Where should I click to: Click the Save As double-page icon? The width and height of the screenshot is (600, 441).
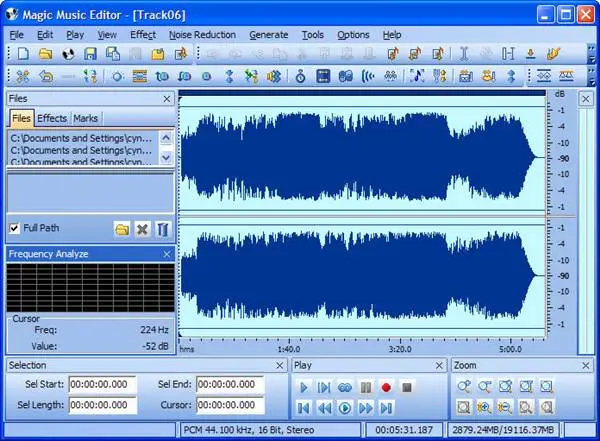coord(113,54)
